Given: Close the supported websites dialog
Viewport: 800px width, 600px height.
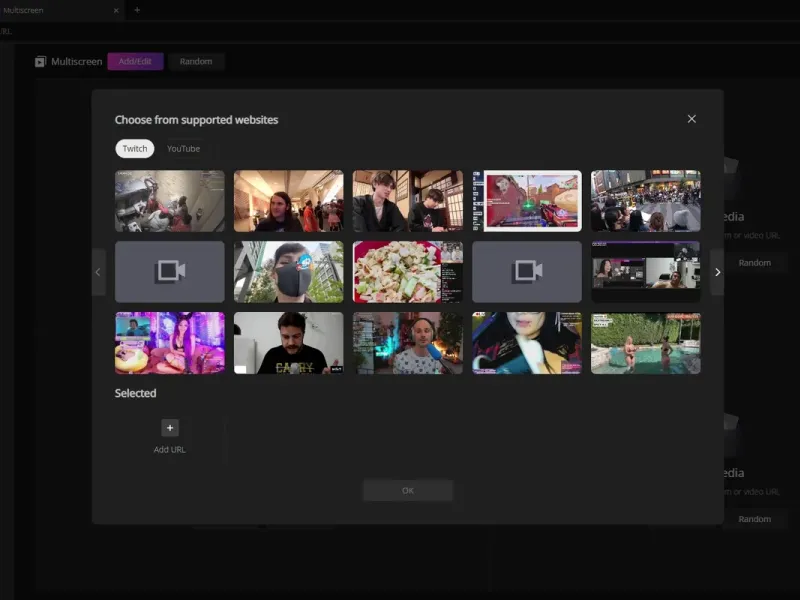Looking at the screenshot, I should [x=691, y=119].
